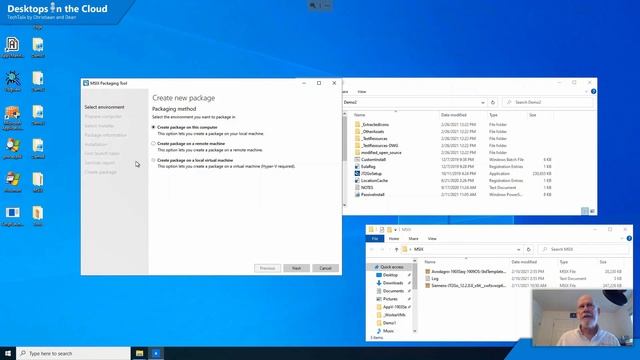Click the _ExtractedIcons folder icon
The width and height of the screenshot is (640, 360).
(x=357, y=124)
